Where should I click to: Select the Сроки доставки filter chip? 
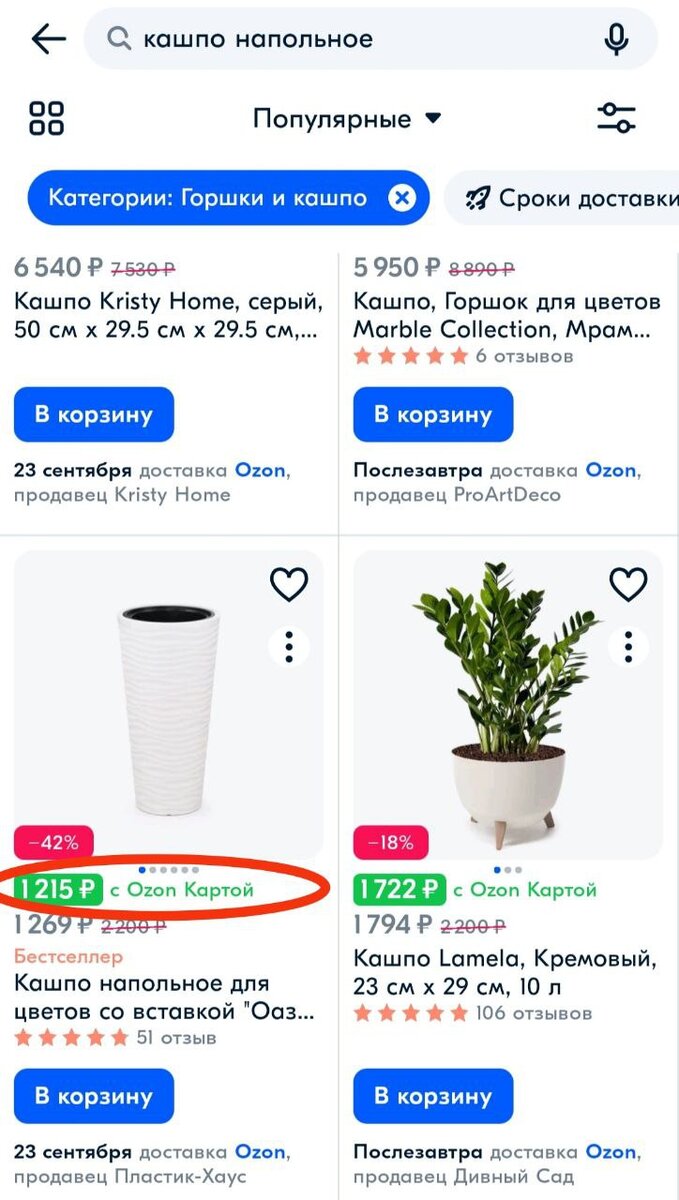564,198
